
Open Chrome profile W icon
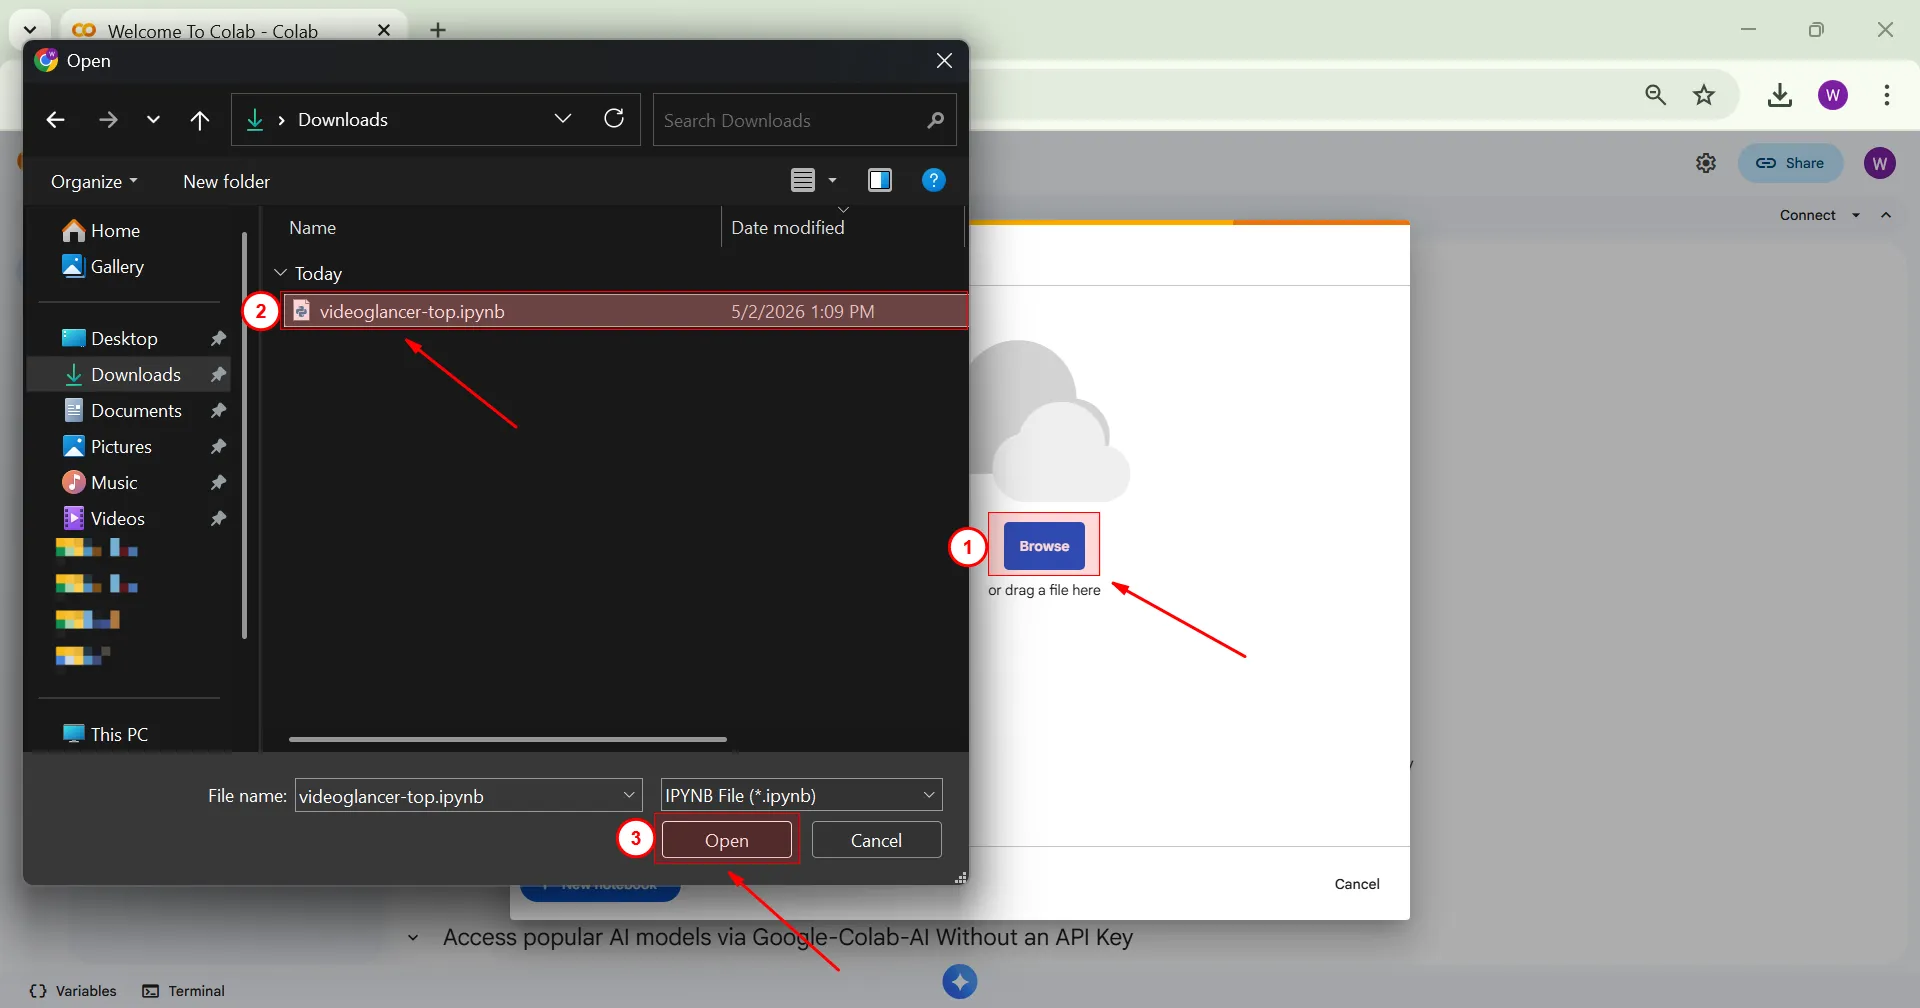(1833, 95)
